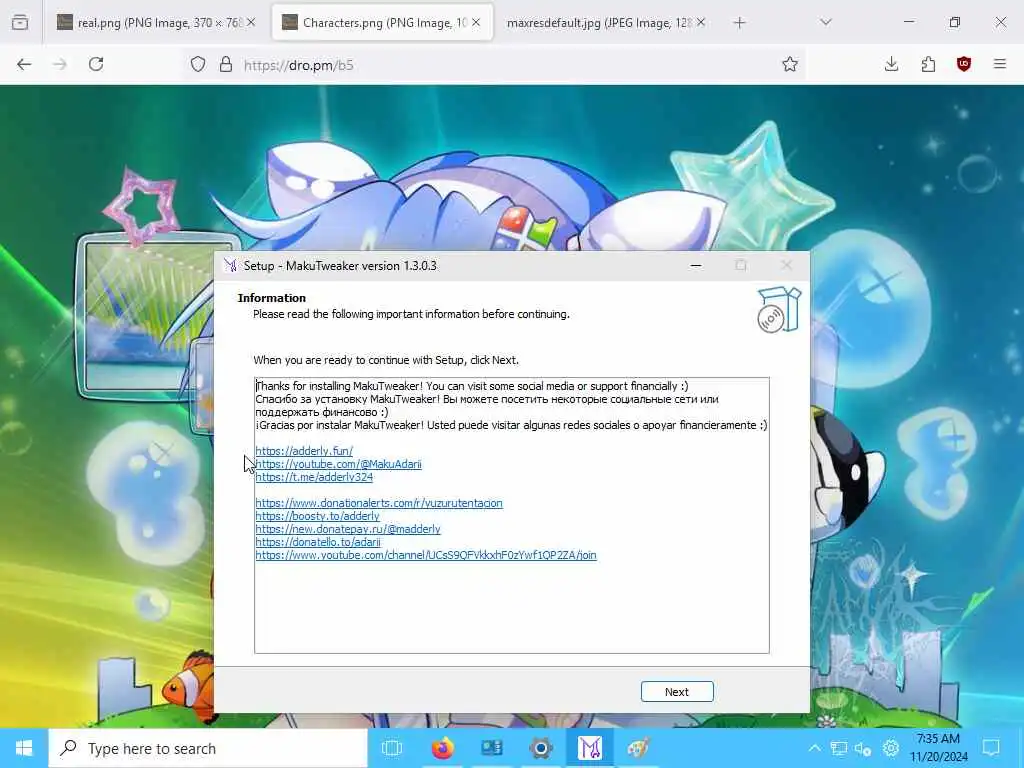
Task: Open the list all tabs dropdown
Action: tap(825, 22)
